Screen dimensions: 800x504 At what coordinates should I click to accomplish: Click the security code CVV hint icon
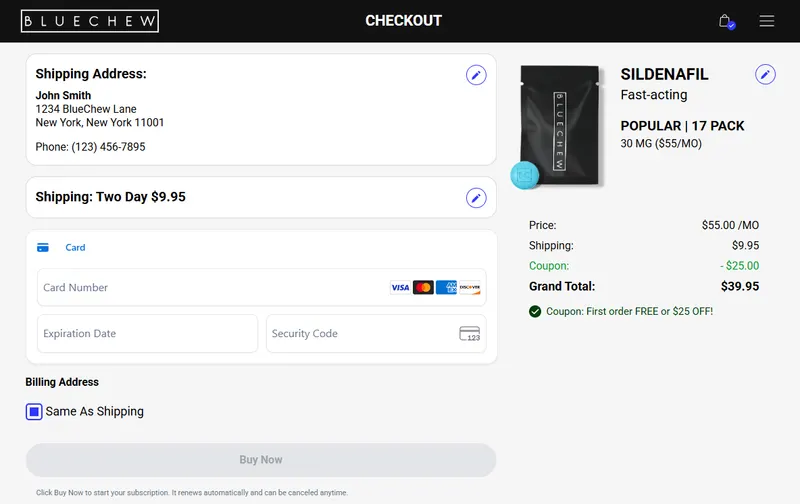469,334
